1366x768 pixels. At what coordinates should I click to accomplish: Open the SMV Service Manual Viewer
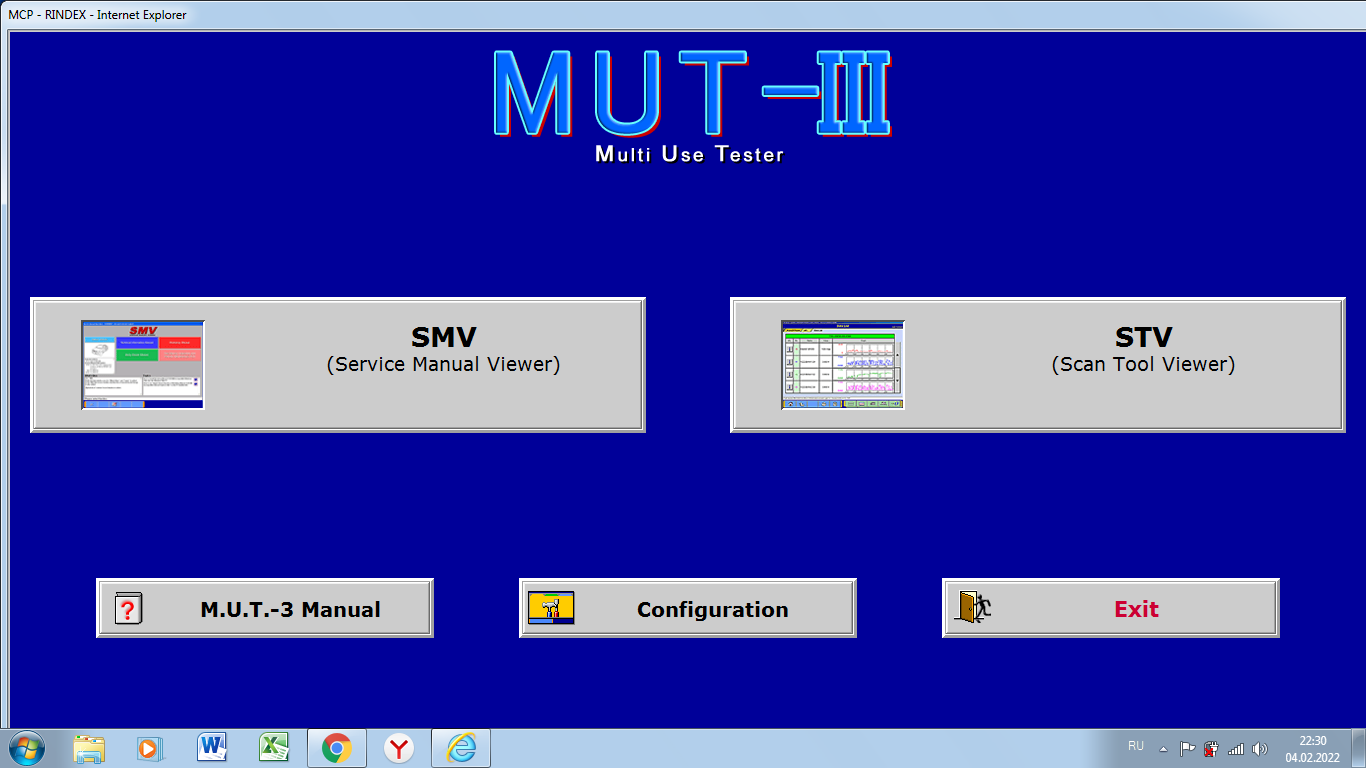tap(443, 350)
